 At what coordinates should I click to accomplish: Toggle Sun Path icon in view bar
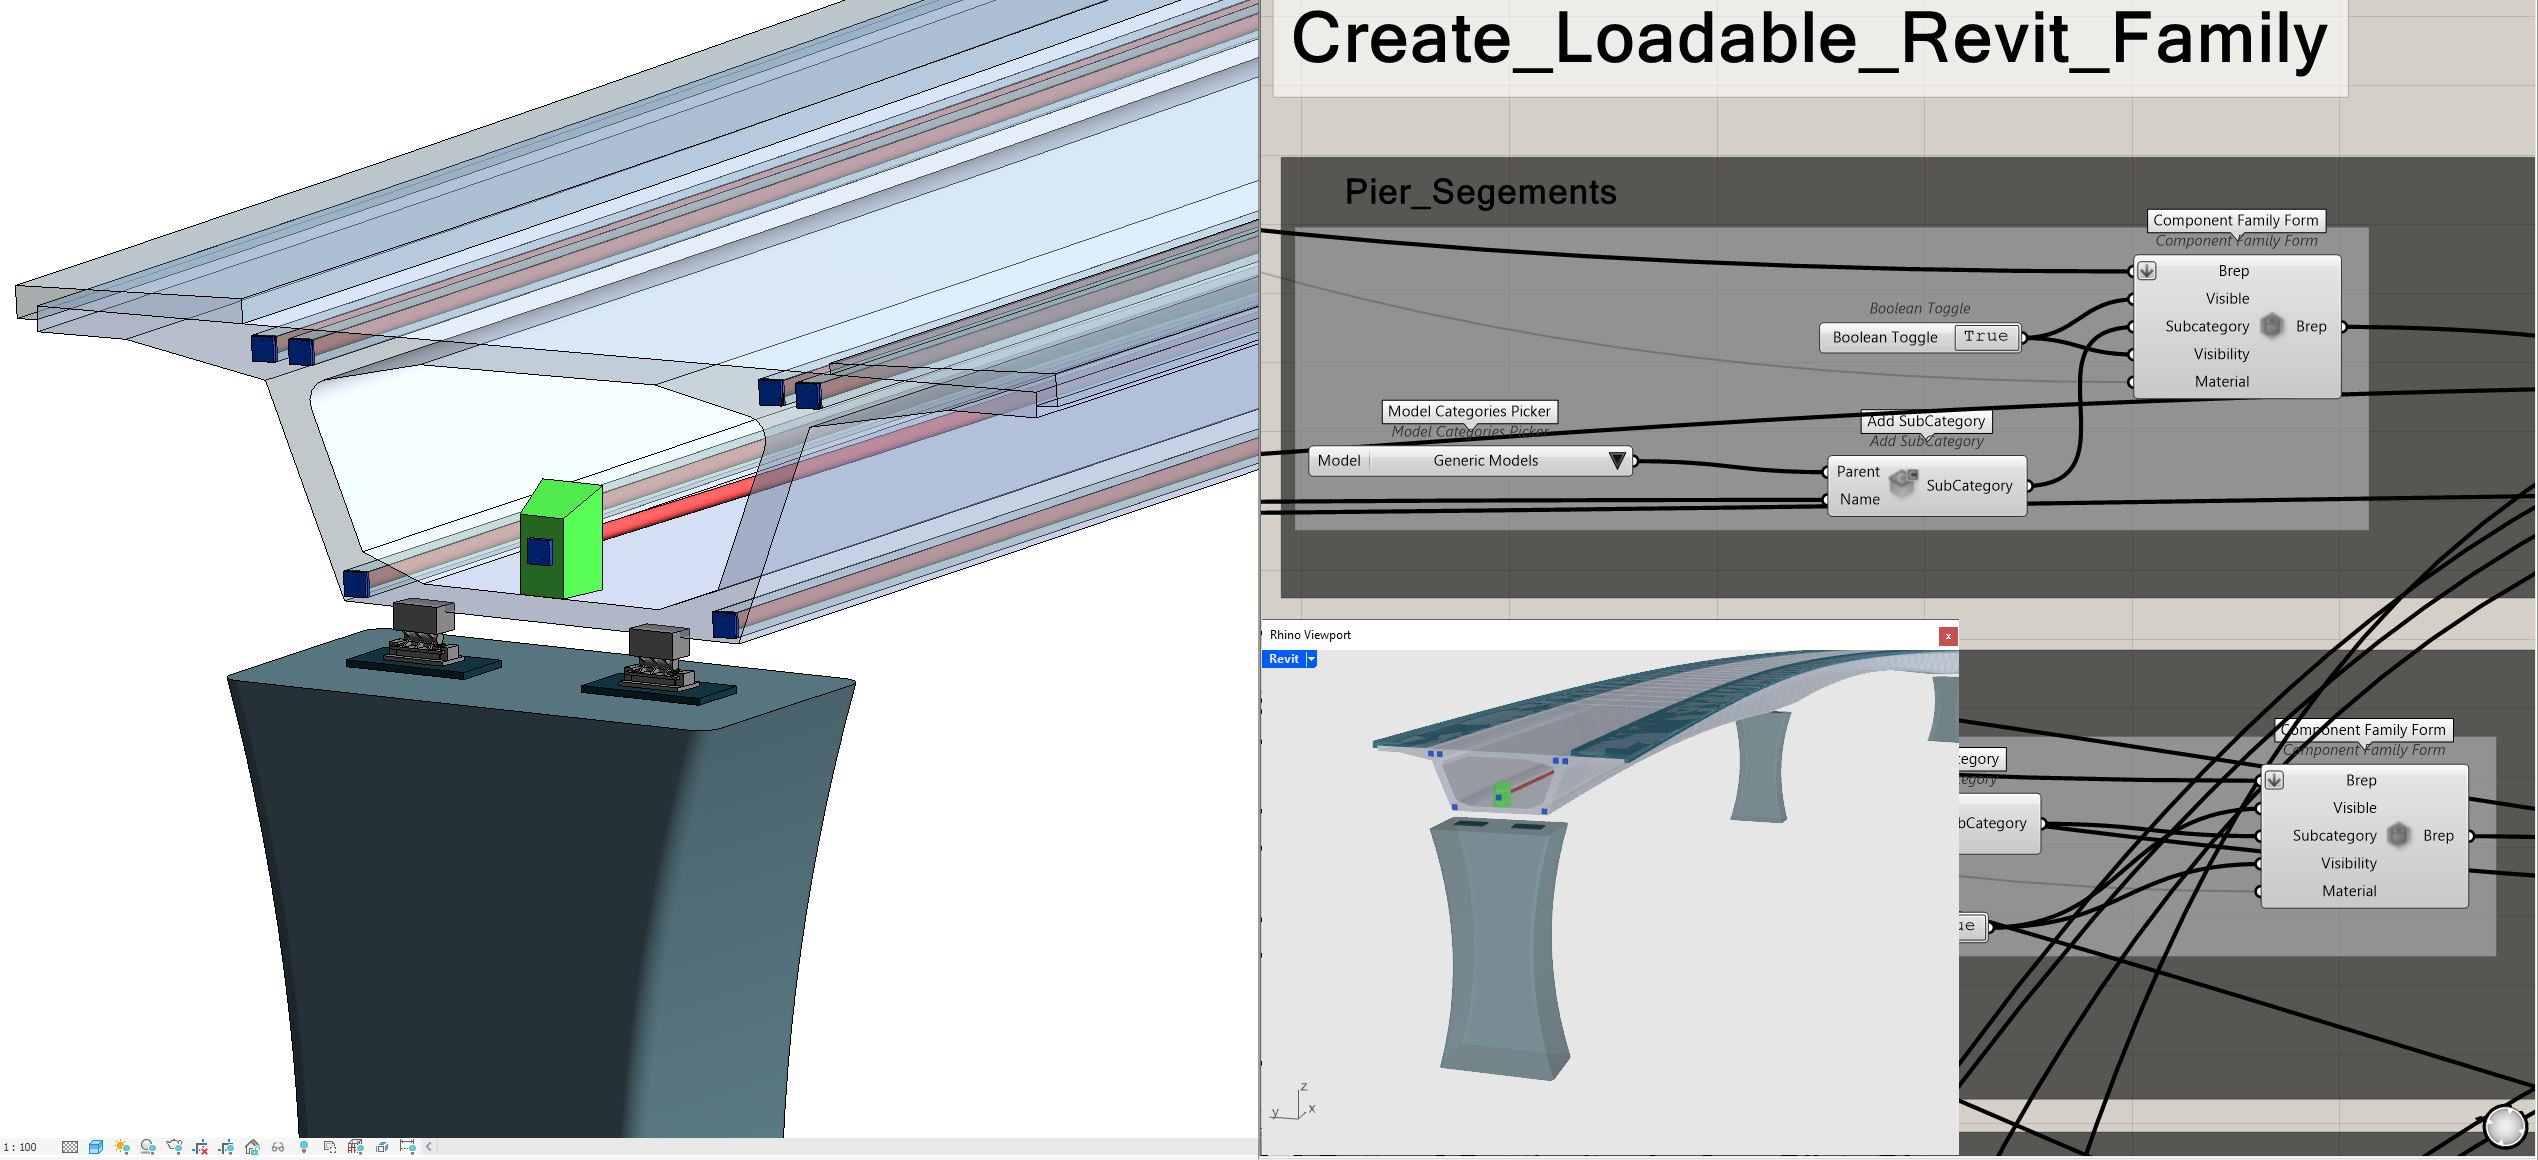[122, 1147]
